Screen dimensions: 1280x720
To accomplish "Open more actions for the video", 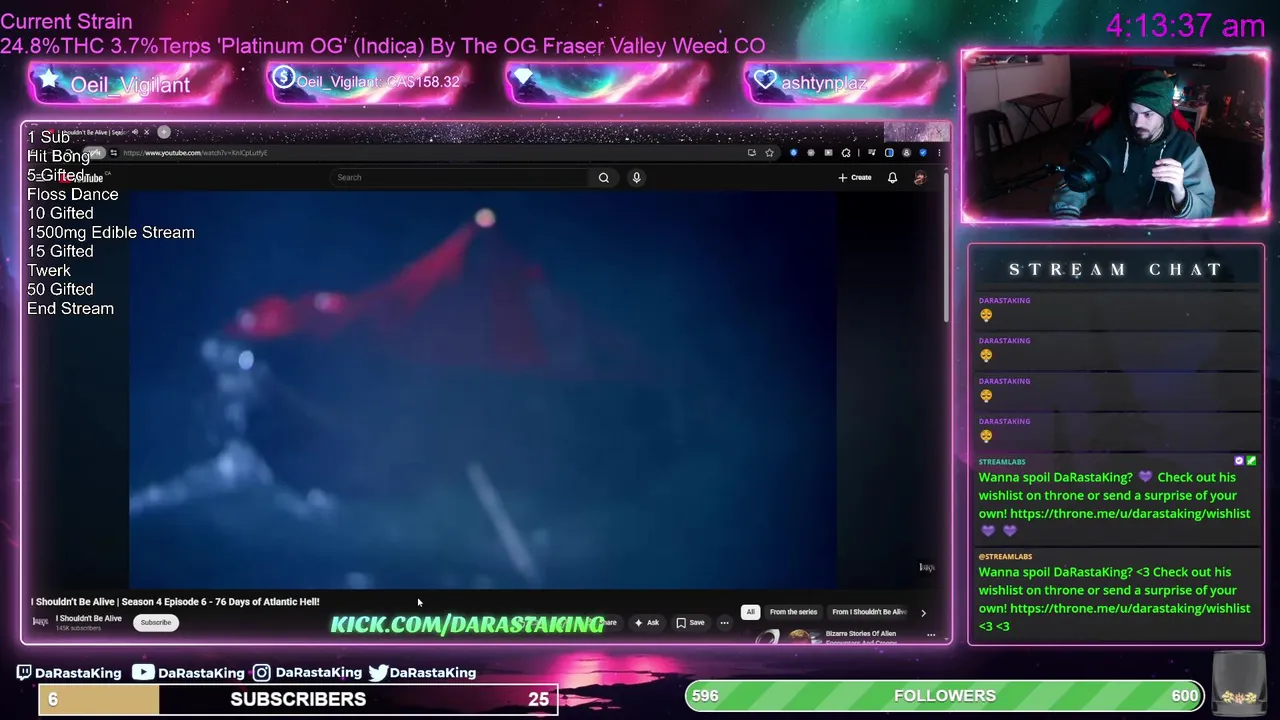I will [x=724, y=623].
